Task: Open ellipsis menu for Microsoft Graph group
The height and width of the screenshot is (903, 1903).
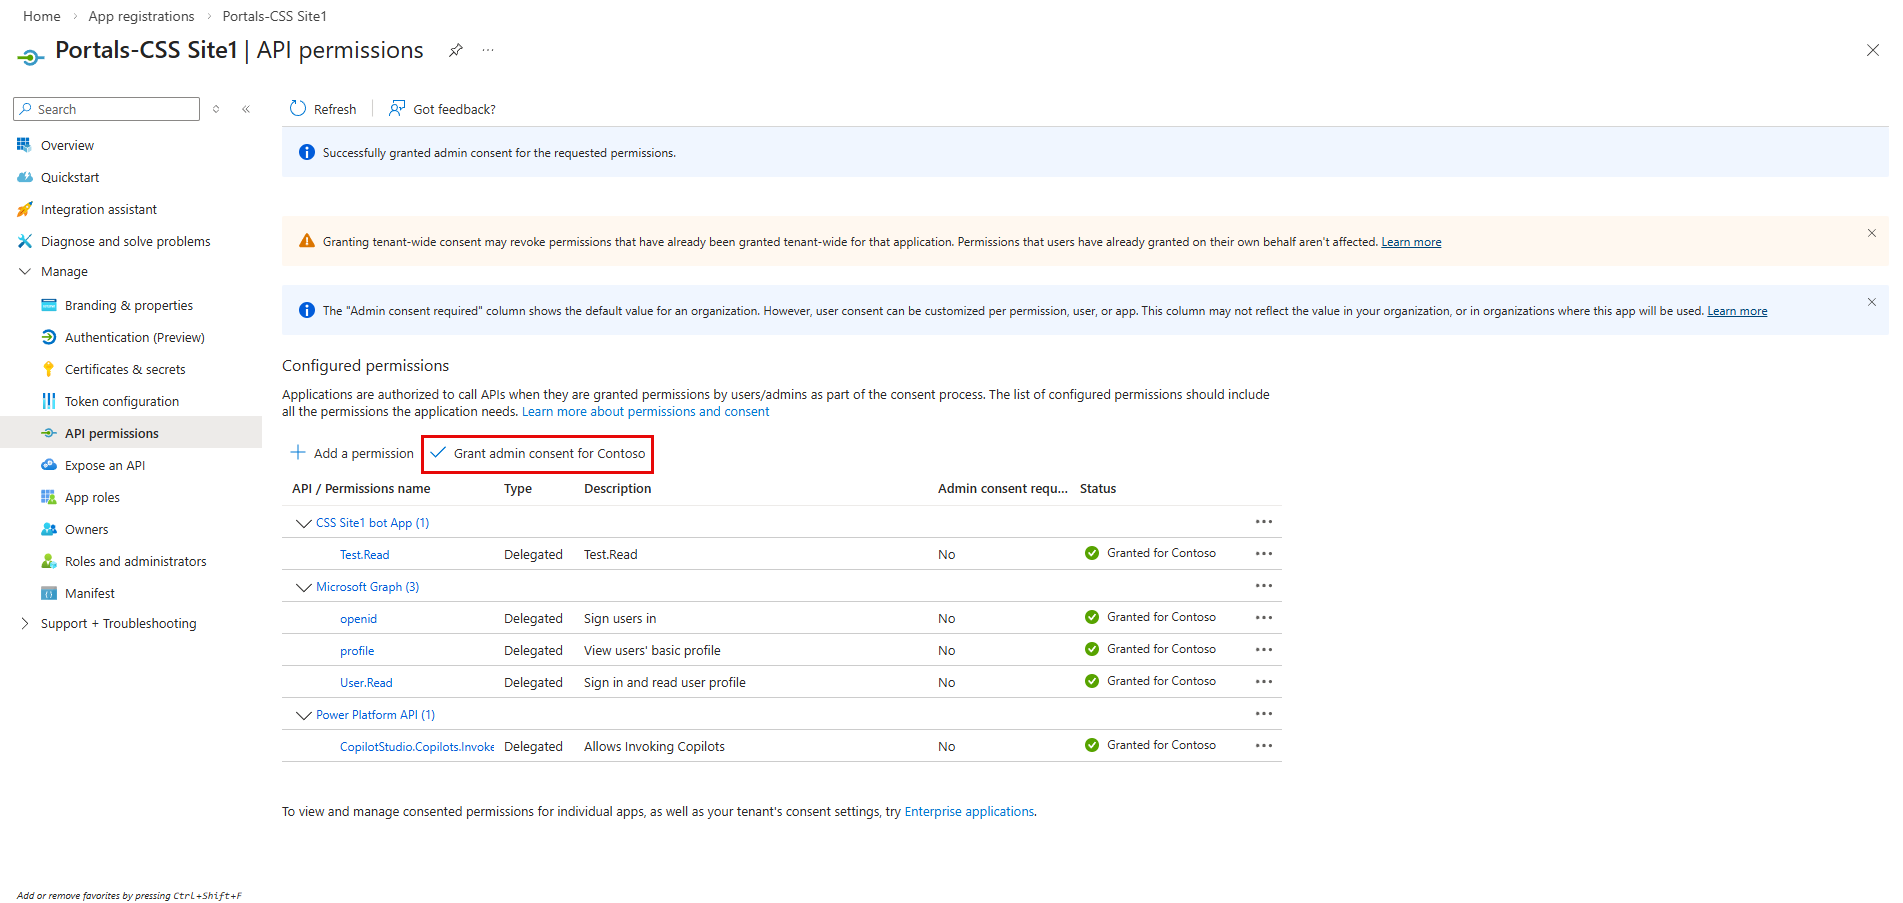Action: click(1264, 586)
